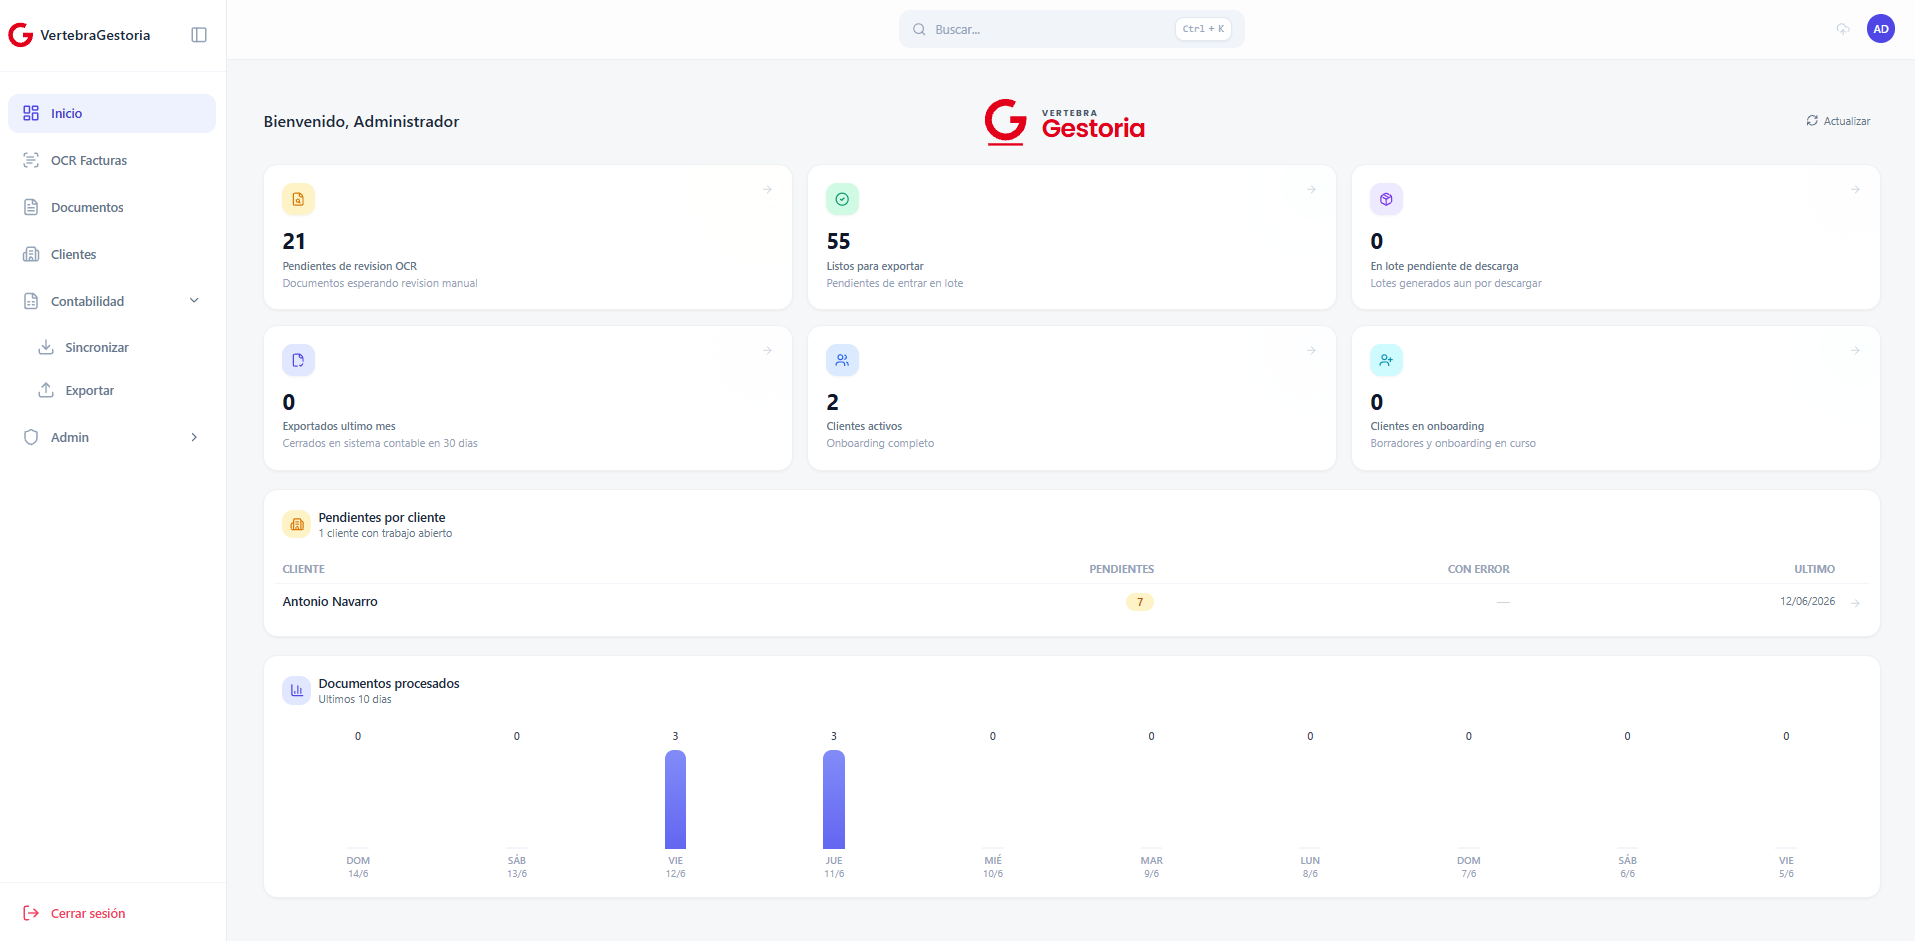Click the yellow 7 pendientes badge
Screen dimensions: 1915x941
pyautogui.click(x=1140, y=602)
